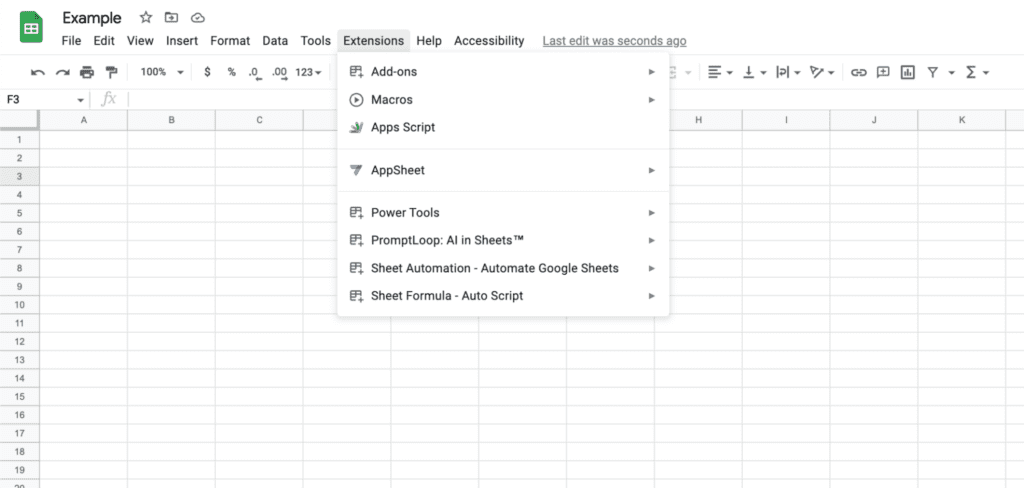Select column C header
This screenshot has height=488, width=1024.
pyautogui.click(x=259, y=120)
